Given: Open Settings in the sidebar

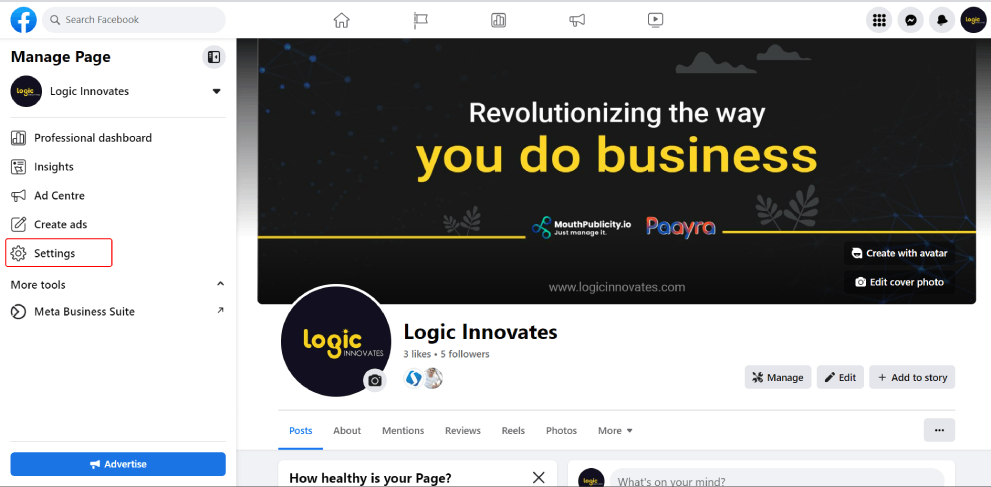Looking at the screenshot, I should click(x=59, y=253).
